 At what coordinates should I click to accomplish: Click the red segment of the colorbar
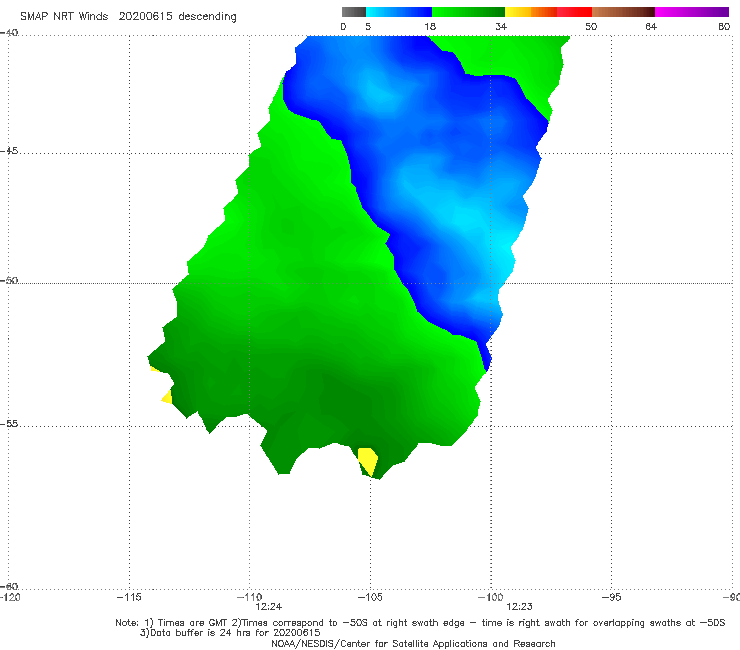pyautogui.click(x=574, y=12)
